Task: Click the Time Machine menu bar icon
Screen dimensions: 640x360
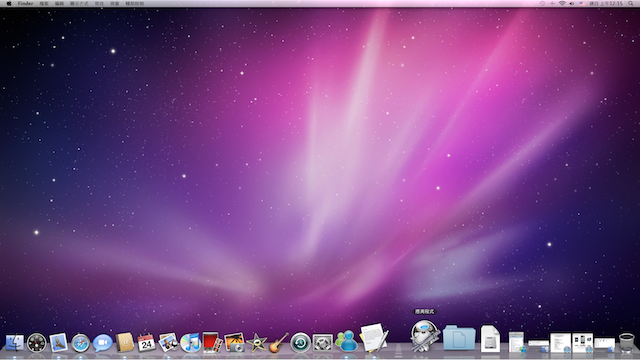Action: pyautogui.click(x=542, y=3)
